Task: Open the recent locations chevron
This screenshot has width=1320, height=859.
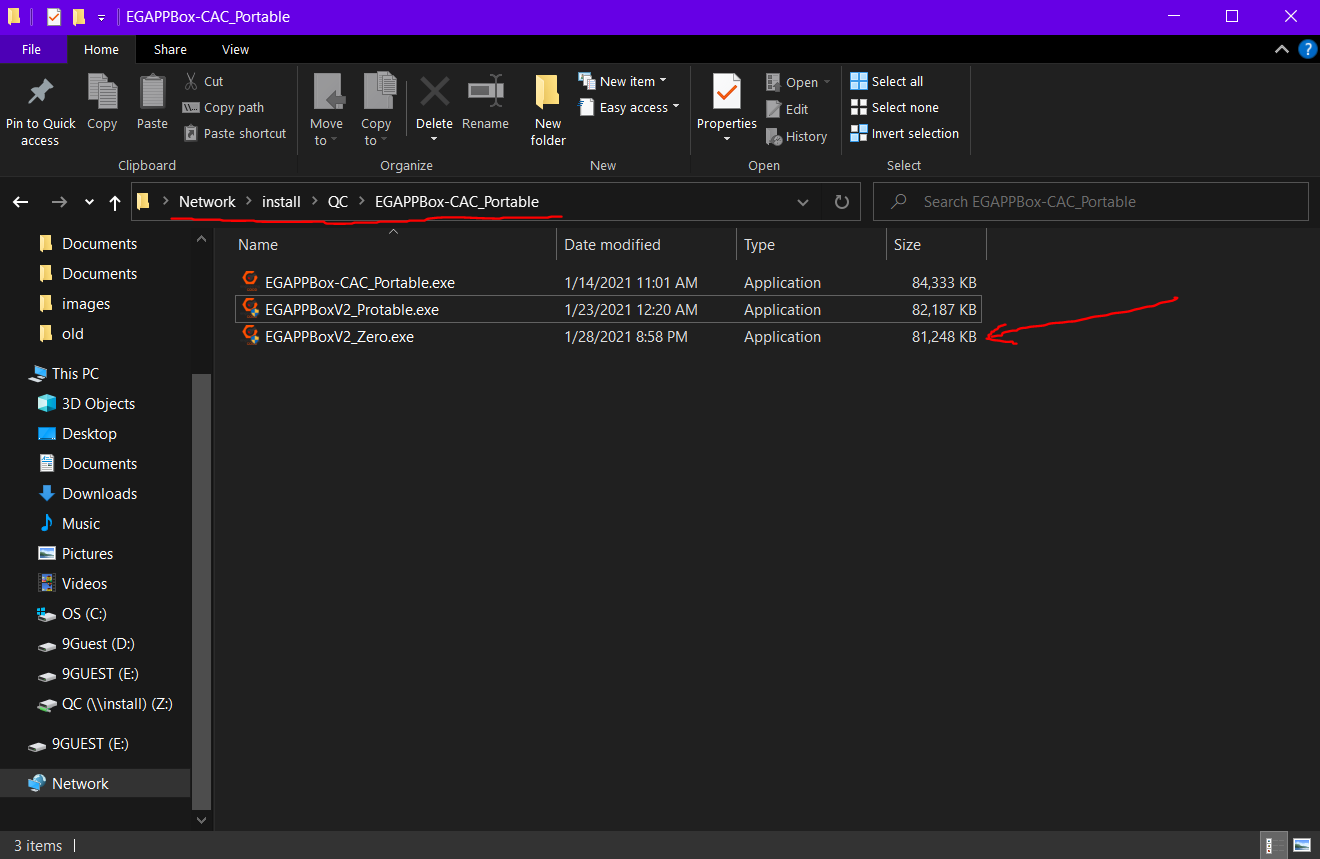Action: (x=89, y=202)
